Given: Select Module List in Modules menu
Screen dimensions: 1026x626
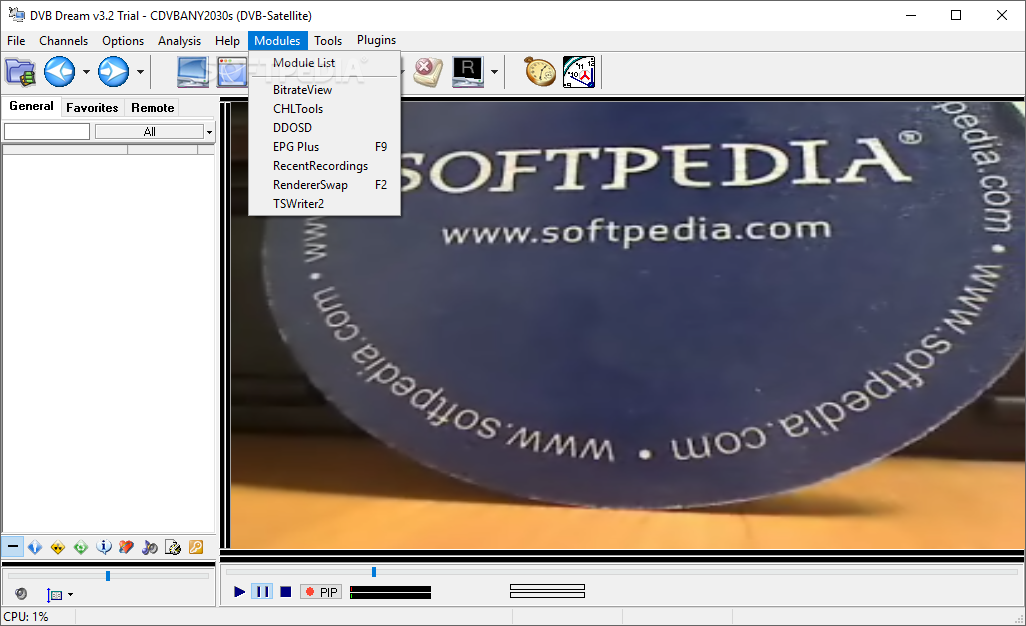Looking at the screenshot, I should point(325,63).
